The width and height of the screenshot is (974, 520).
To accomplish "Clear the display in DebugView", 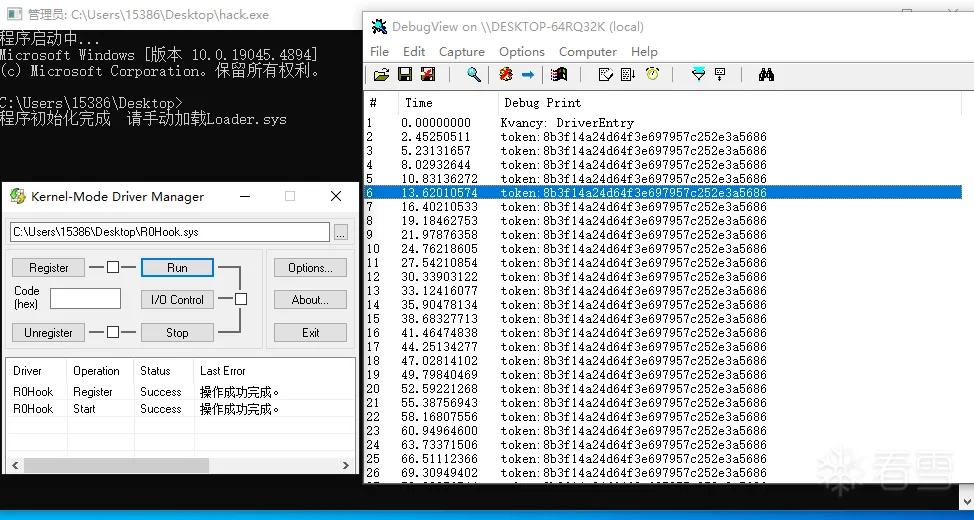I will click(506, 75).
